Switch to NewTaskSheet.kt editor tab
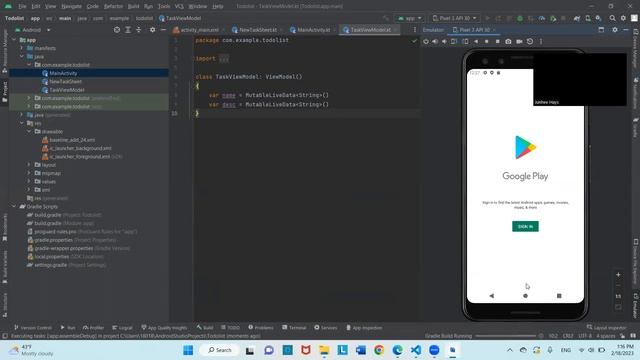Image resolution: width=640 pixels, height=360 pixels. (258, 30)
